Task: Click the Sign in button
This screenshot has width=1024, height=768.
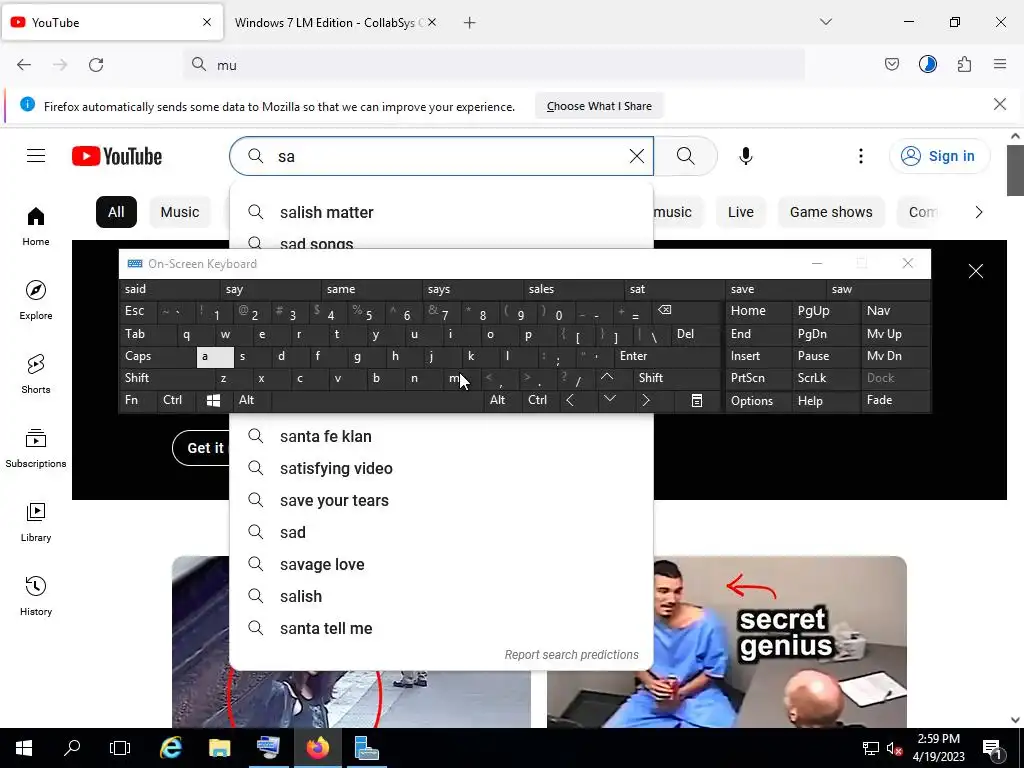Action: pos(939,156)
